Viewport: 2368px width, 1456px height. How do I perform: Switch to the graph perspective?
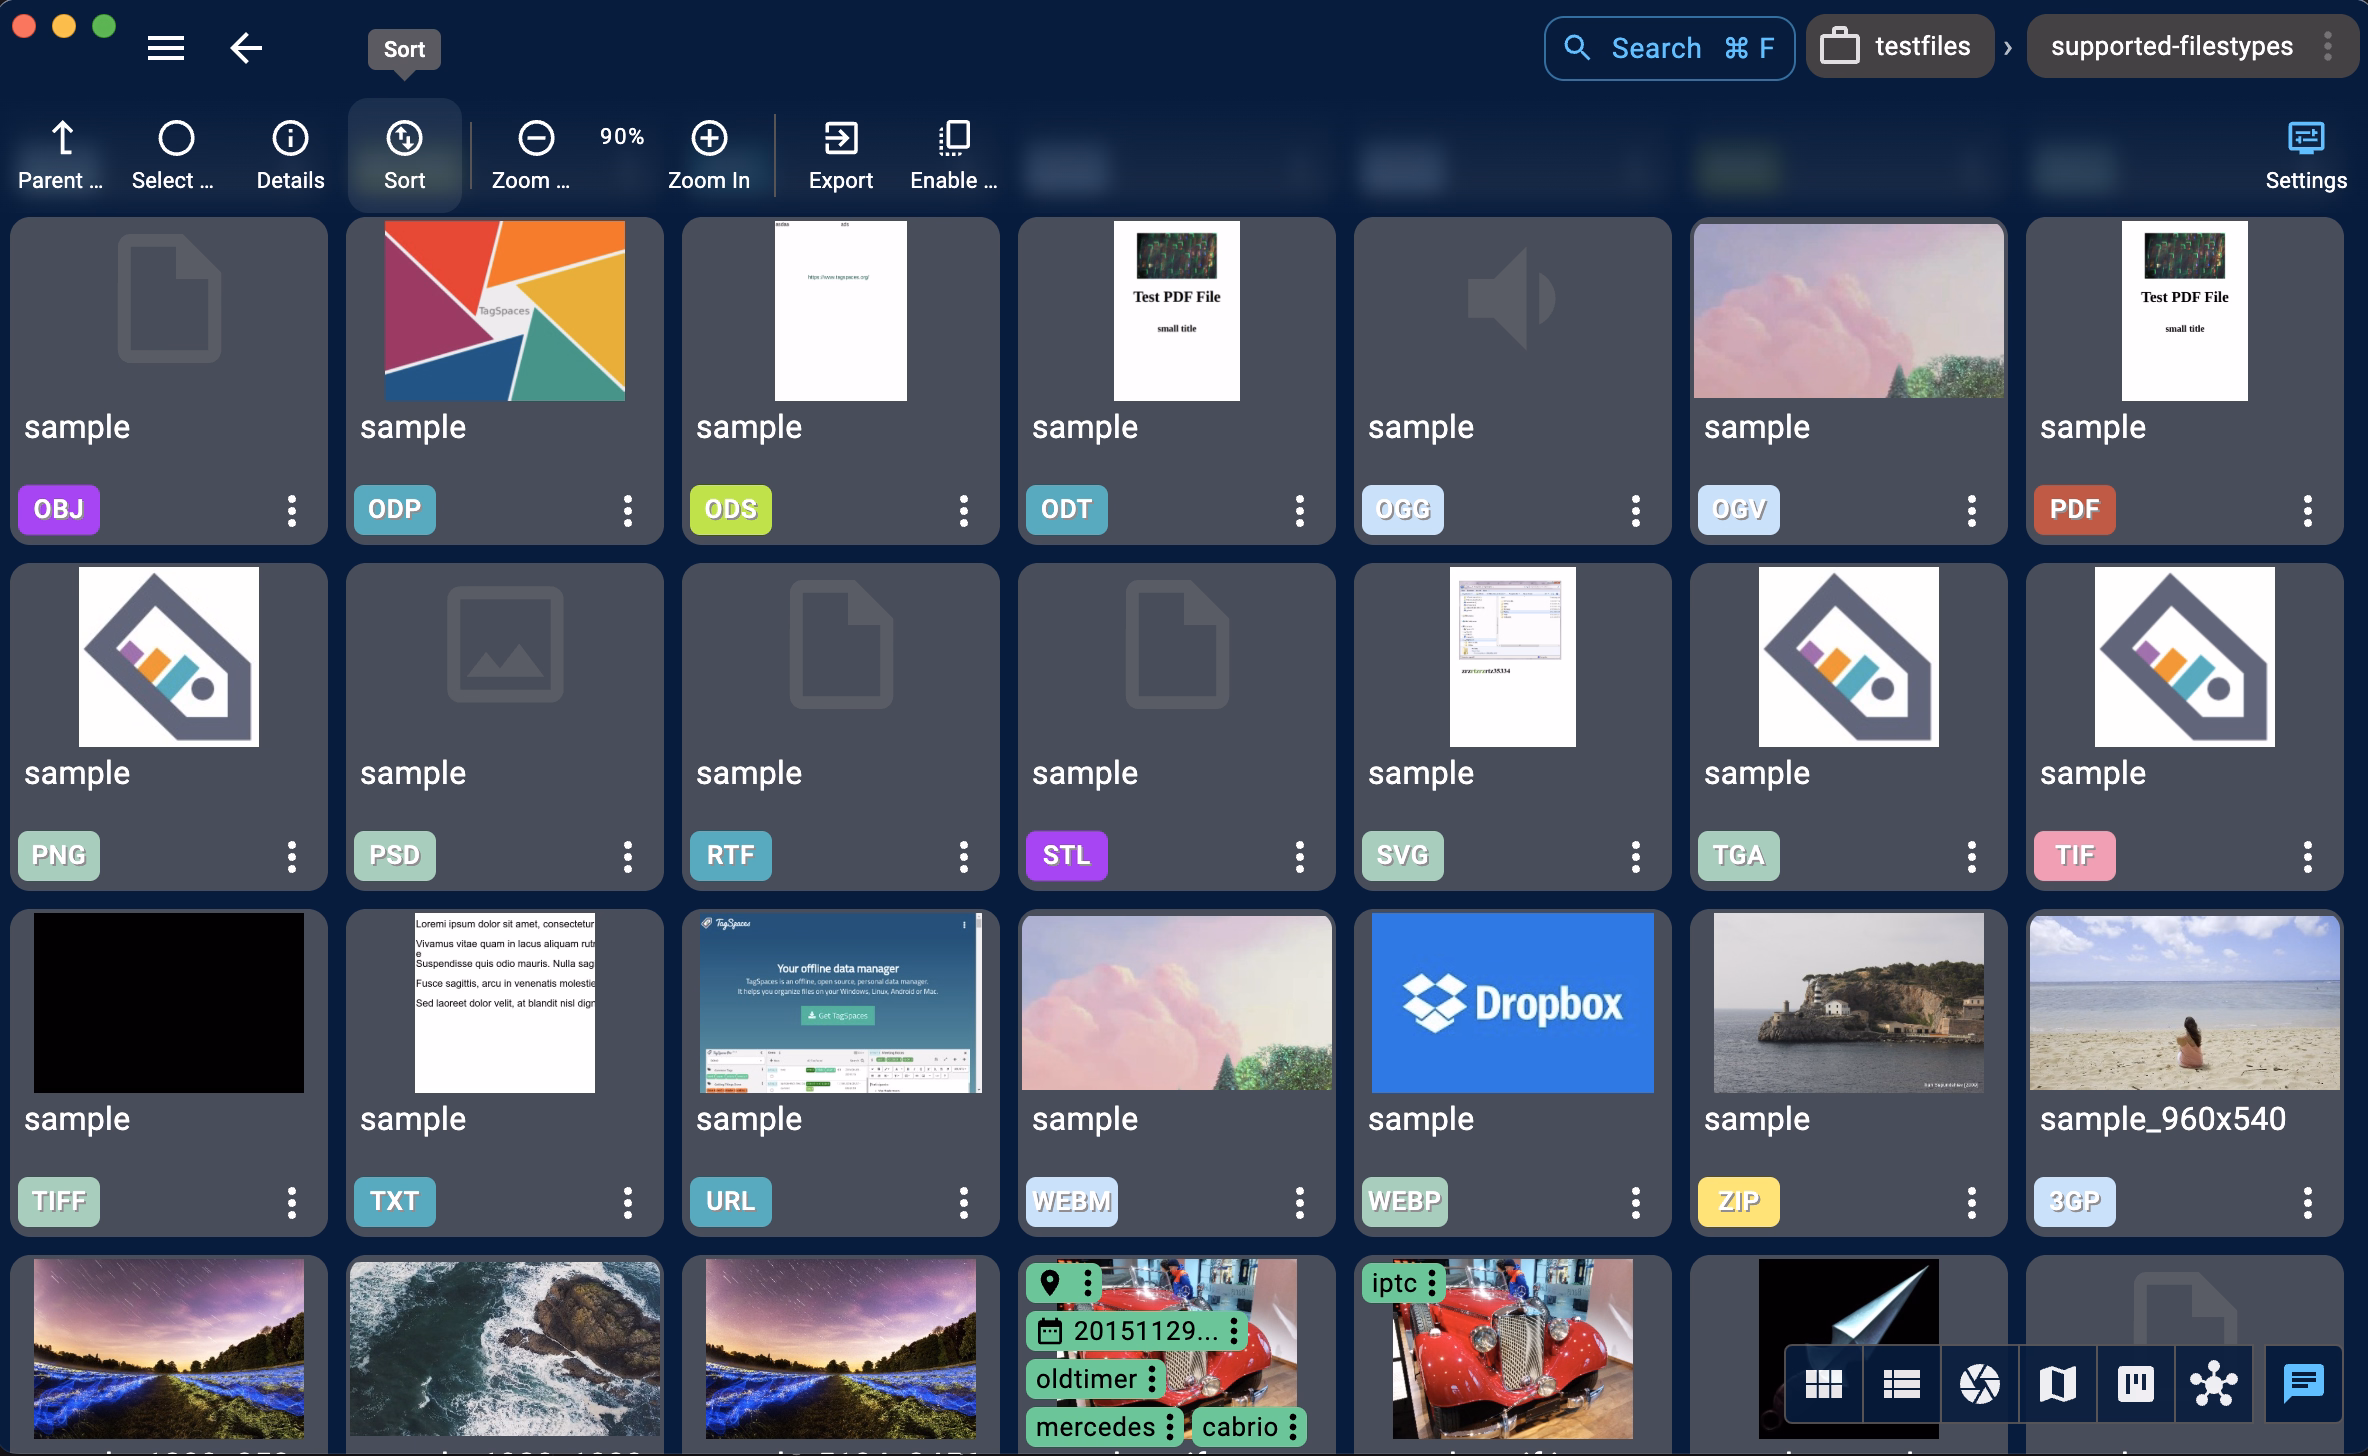2213,1384
